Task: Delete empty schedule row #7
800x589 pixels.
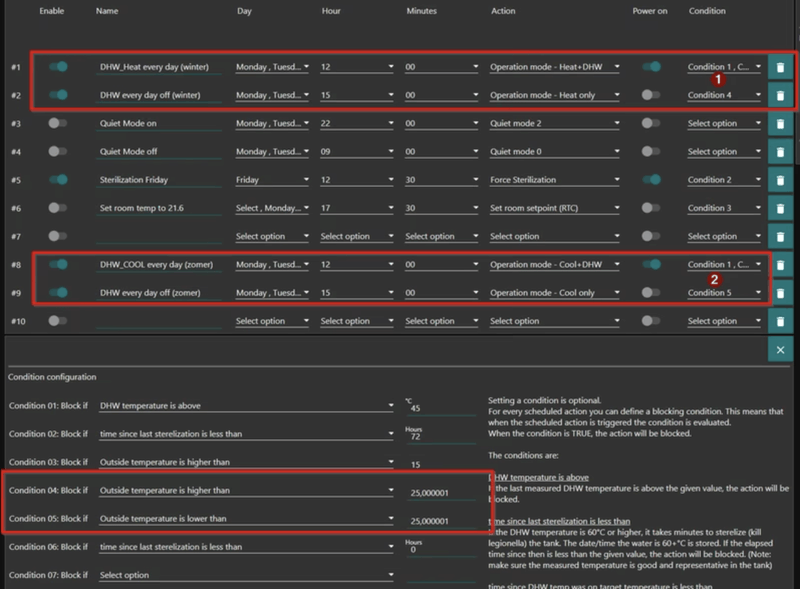Action: pyautogui.click(x=780, y=237)
